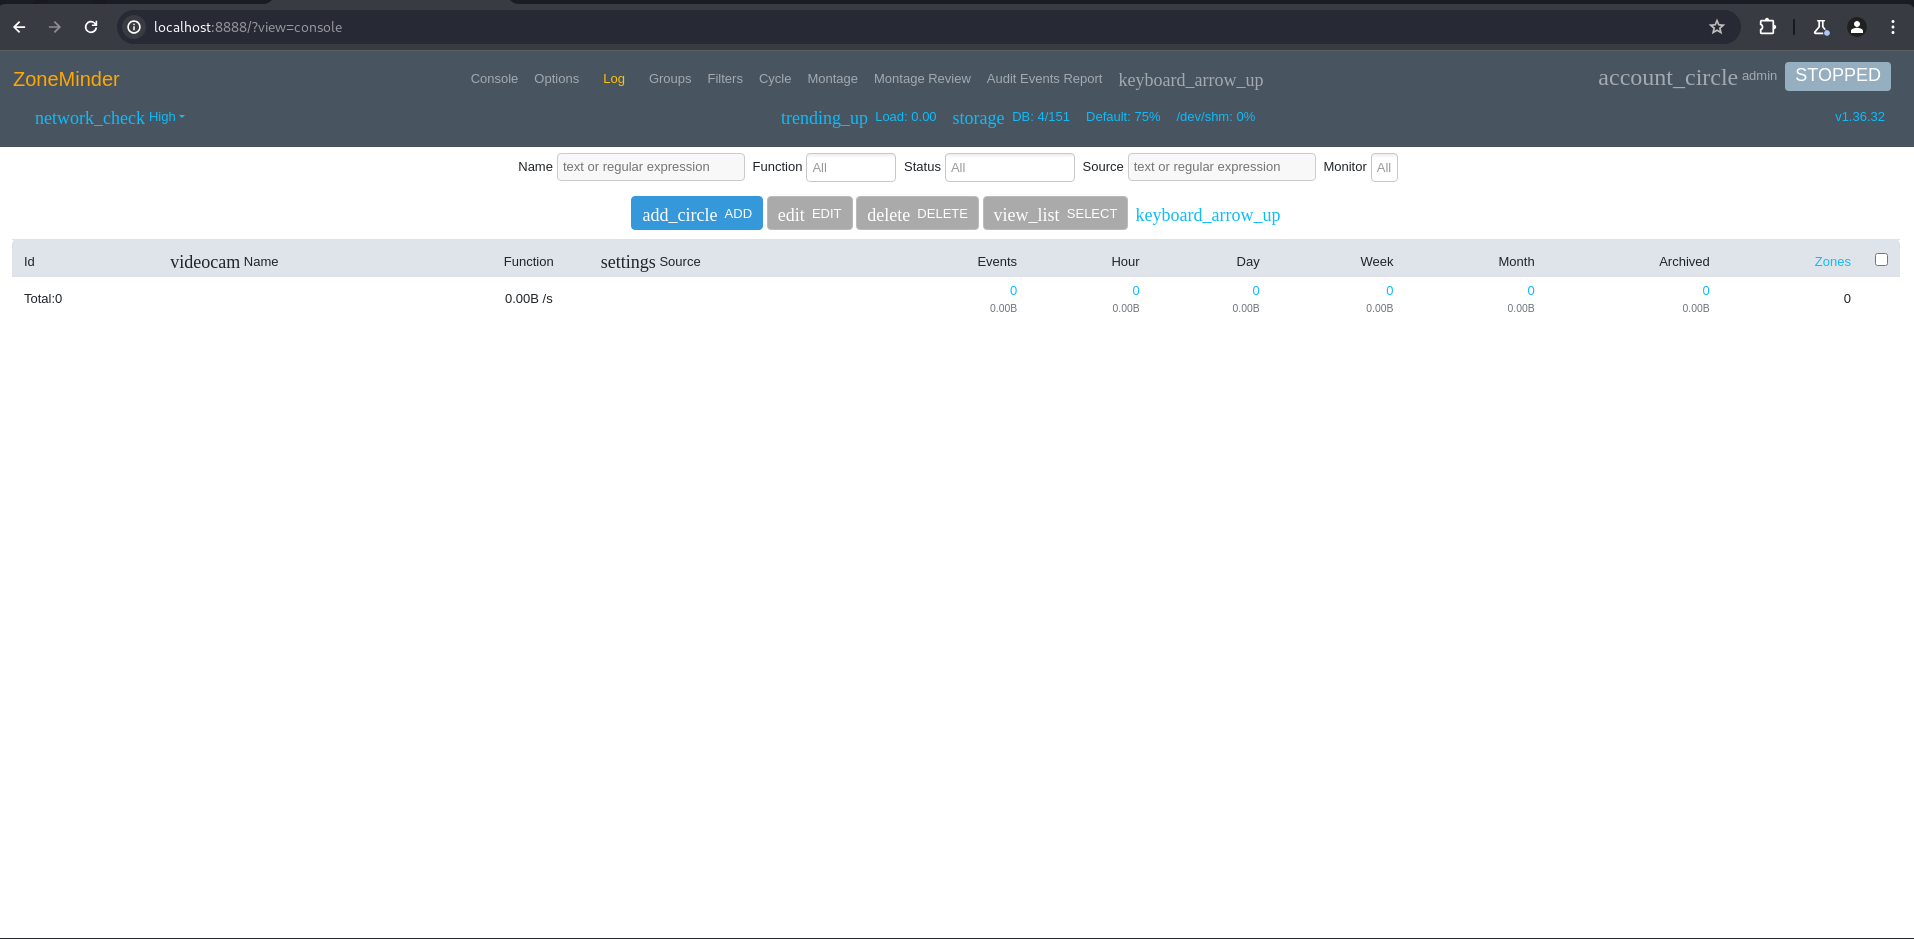The width and height of the screenshot is (1914, 939).
Task: Click the network_check bandwidth icon
Action: (89, 118)
